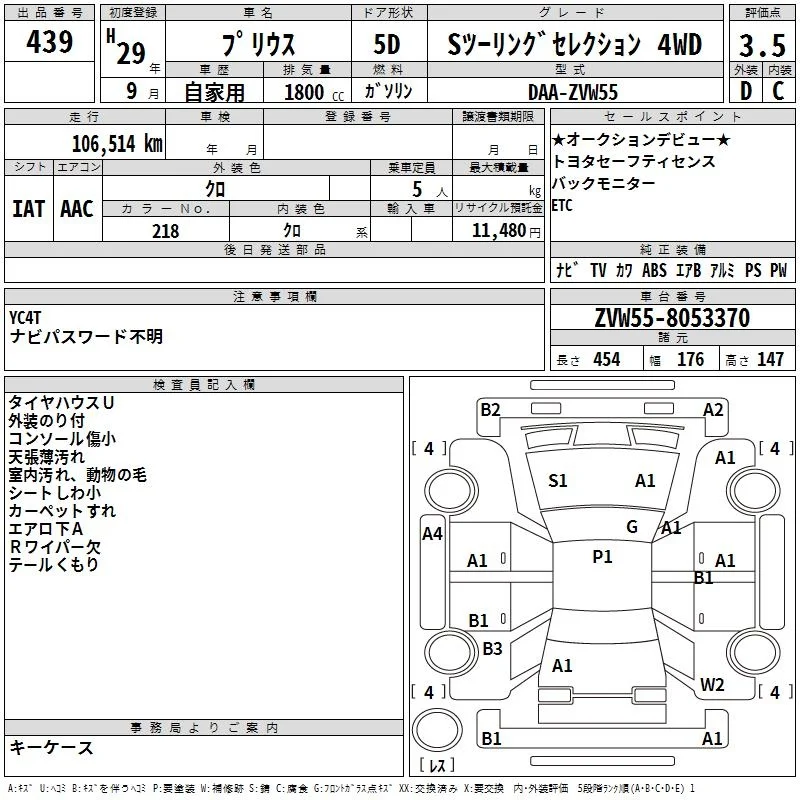
Task: Select the interior grade C cell
Action: 779,91
